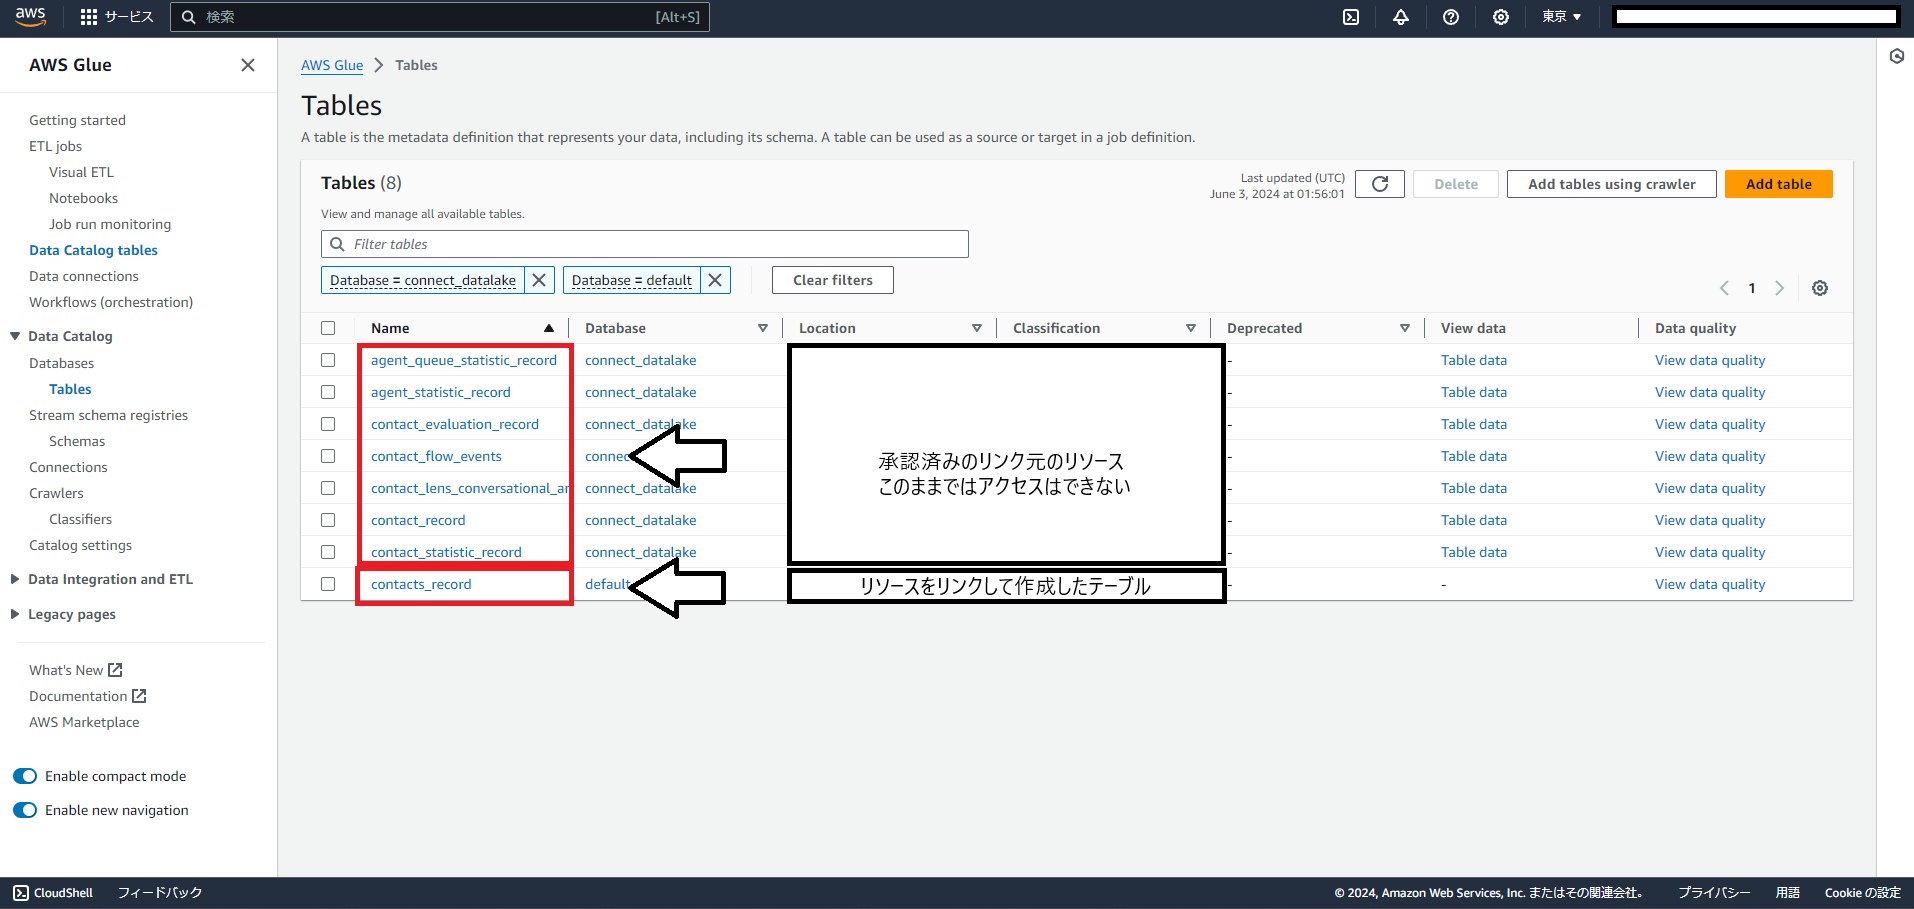
Task: Open Stream schema registries in sidebar
Action: click(x=108, y=415)
